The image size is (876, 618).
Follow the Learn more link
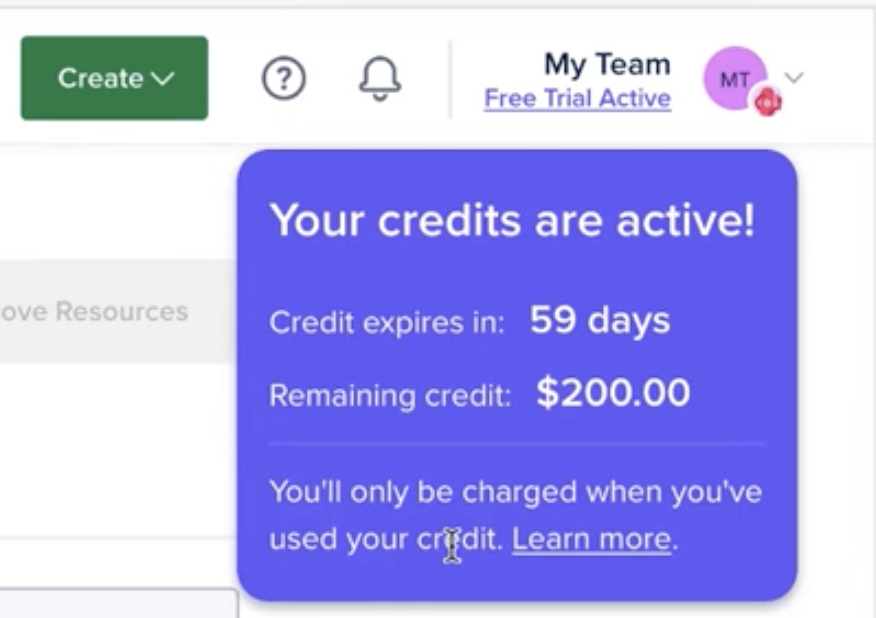pyautogui.click(x=591, y=539)
